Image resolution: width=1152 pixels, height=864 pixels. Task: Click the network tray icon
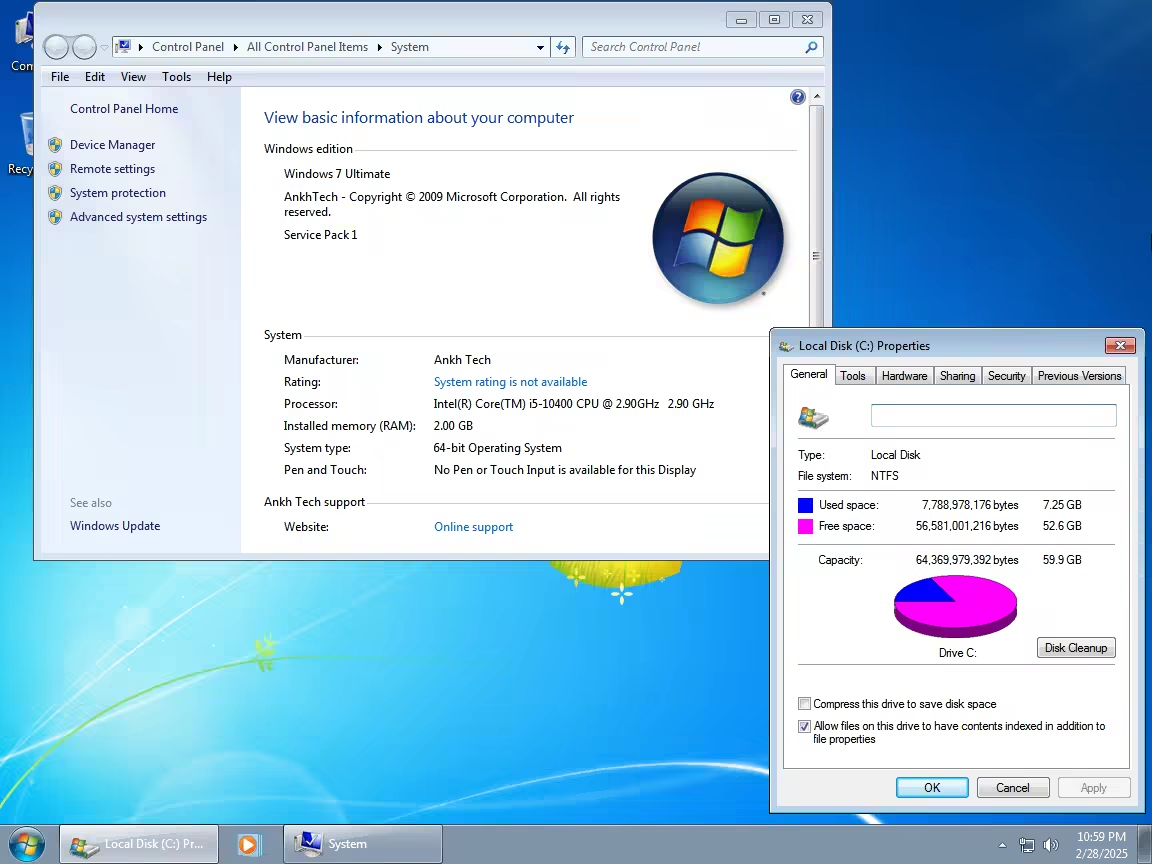pyautogui.click(x=1026, y=846)
